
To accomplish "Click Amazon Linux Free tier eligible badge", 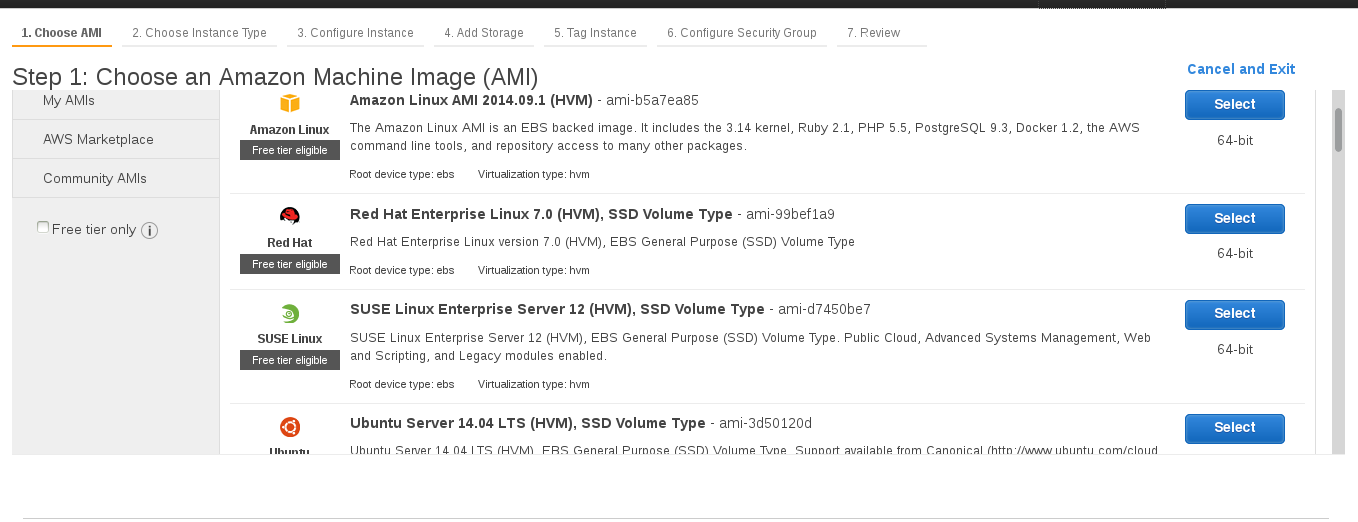I will [290, 150].
